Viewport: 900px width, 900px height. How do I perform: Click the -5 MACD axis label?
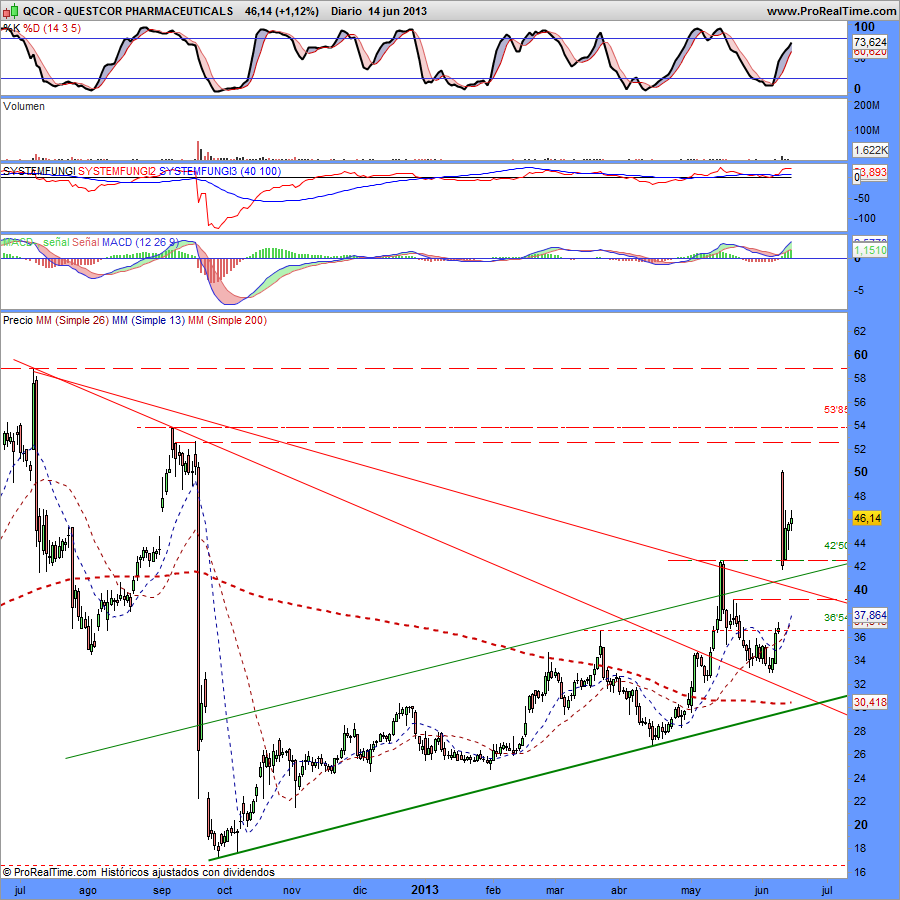pos(859,290)
